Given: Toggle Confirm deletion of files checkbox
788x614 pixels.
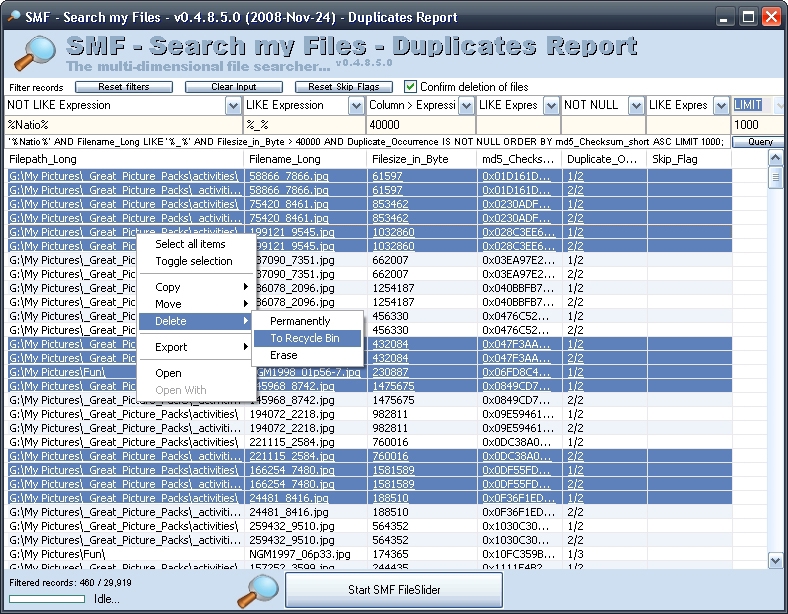Looking at the screenshot, I should point(410,87).
